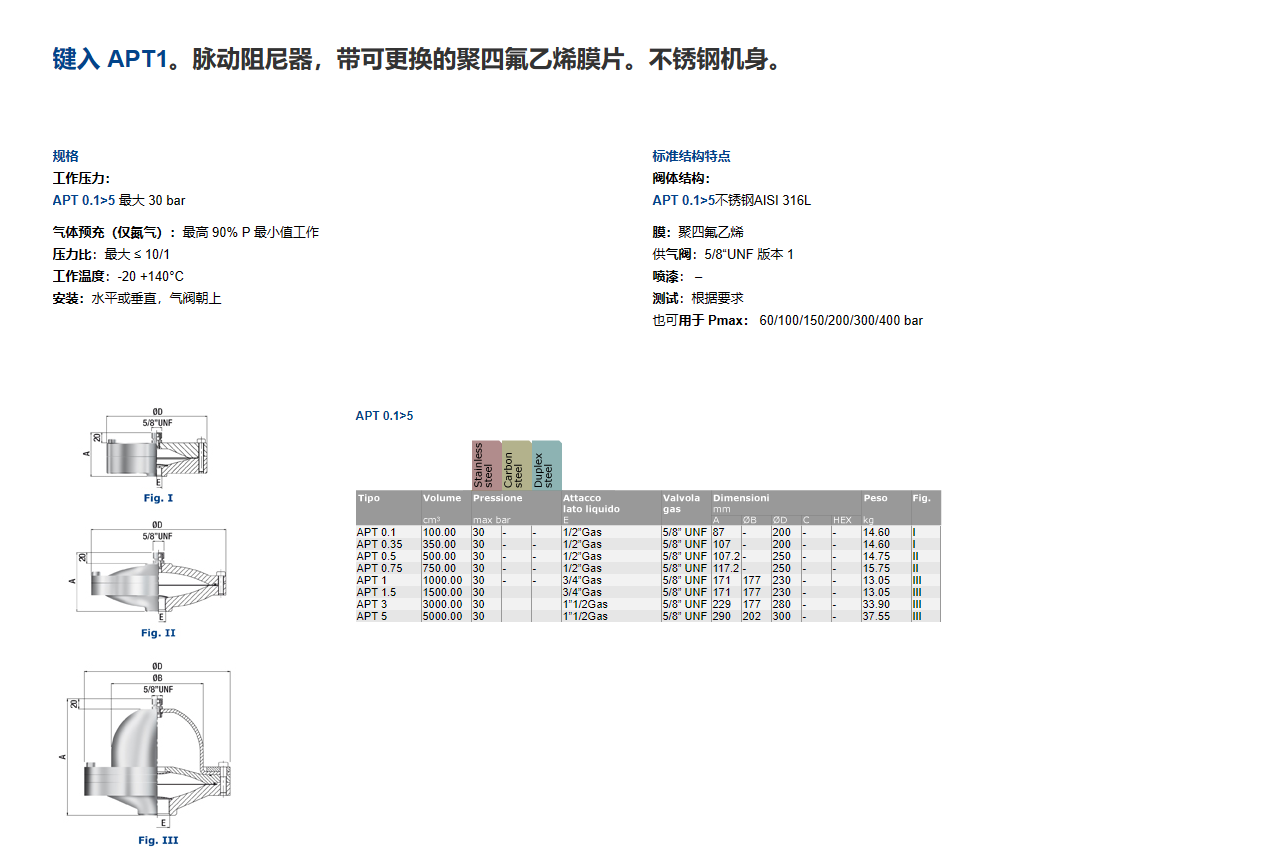Switch to the Carbon steel tab
This screenshot has width=1275, height=858.
[x=516, y=465]
